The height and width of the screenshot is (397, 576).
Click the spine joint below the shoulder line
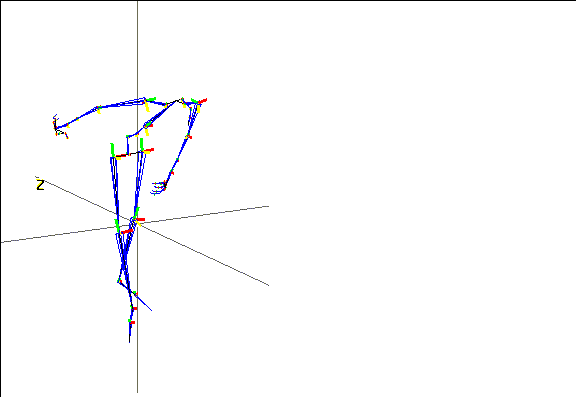tap(147, 126)
